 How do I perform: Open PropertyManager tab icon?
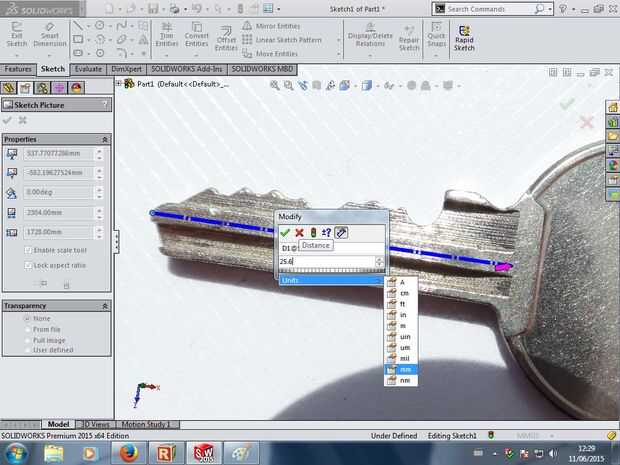[25, 87]
